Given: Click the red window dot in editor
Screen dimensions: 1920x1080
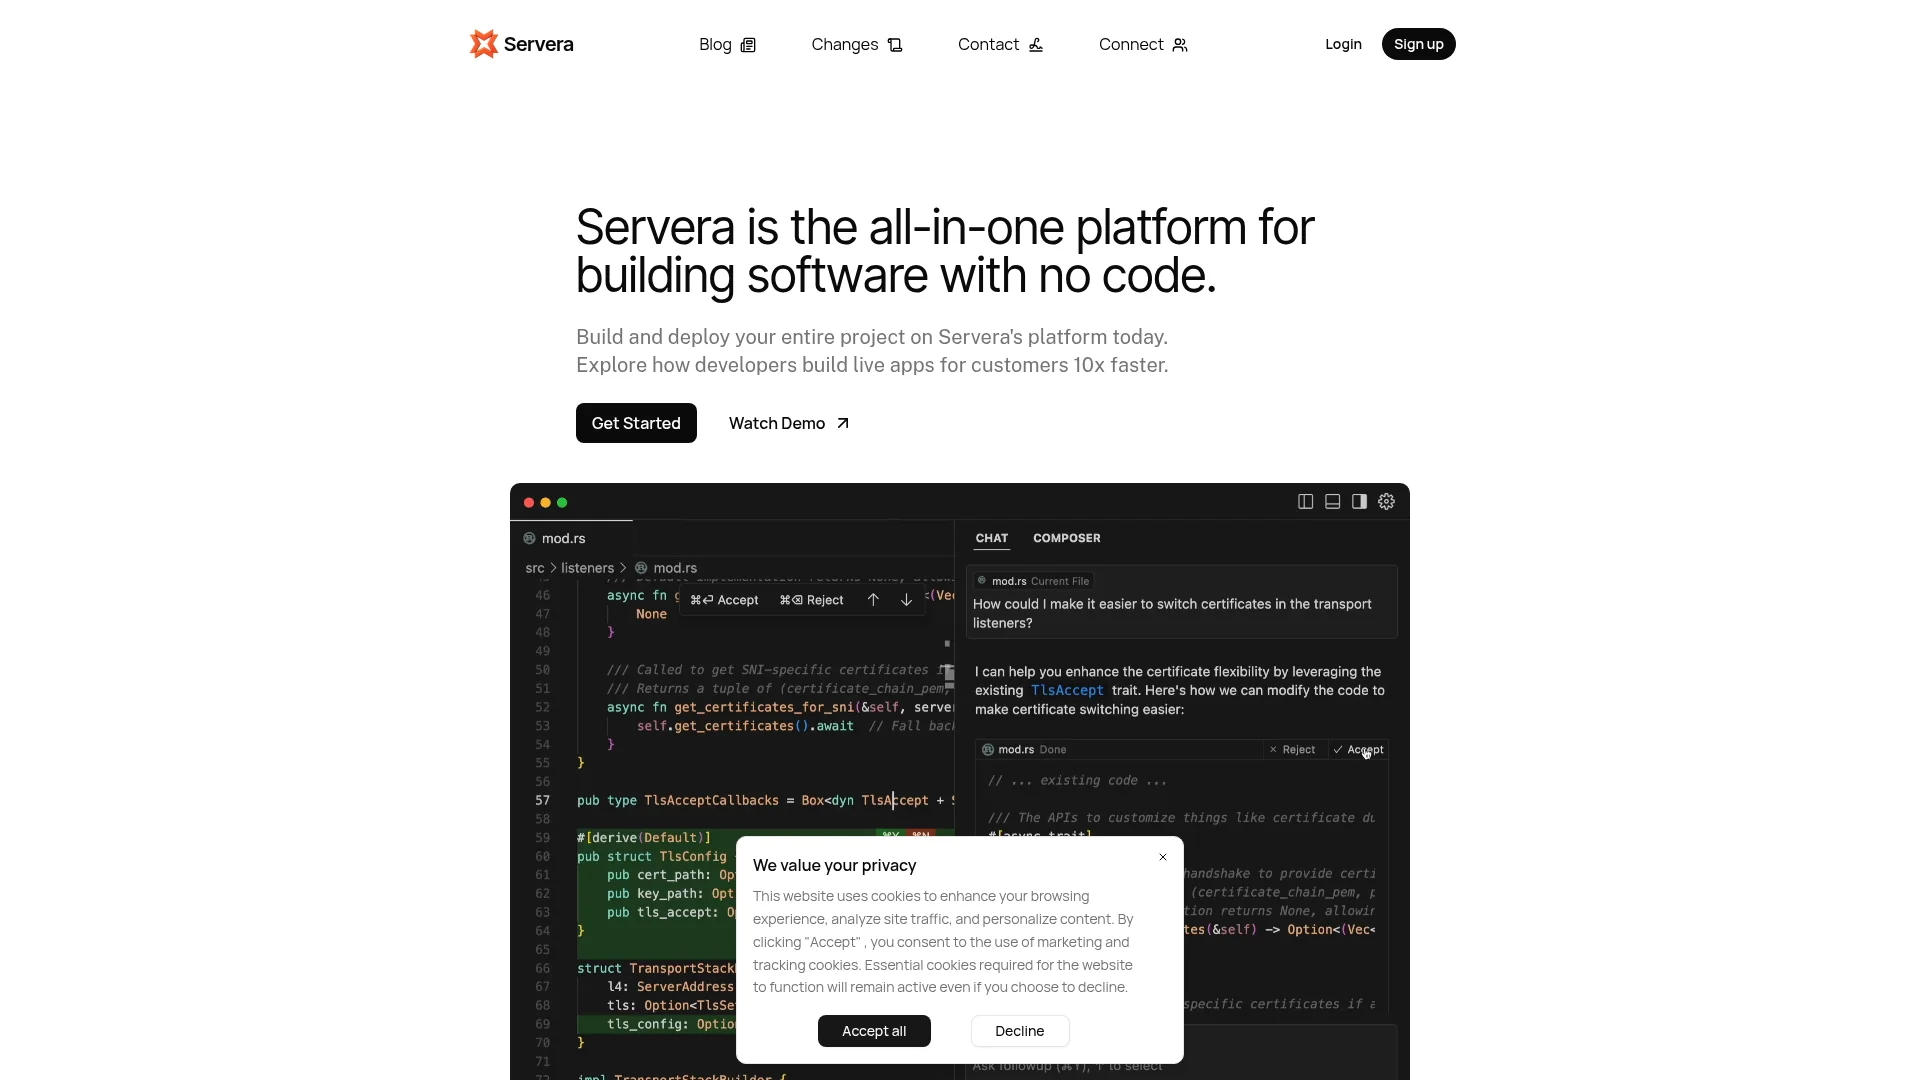Looking at the screenshot, I should click(529, 503).
